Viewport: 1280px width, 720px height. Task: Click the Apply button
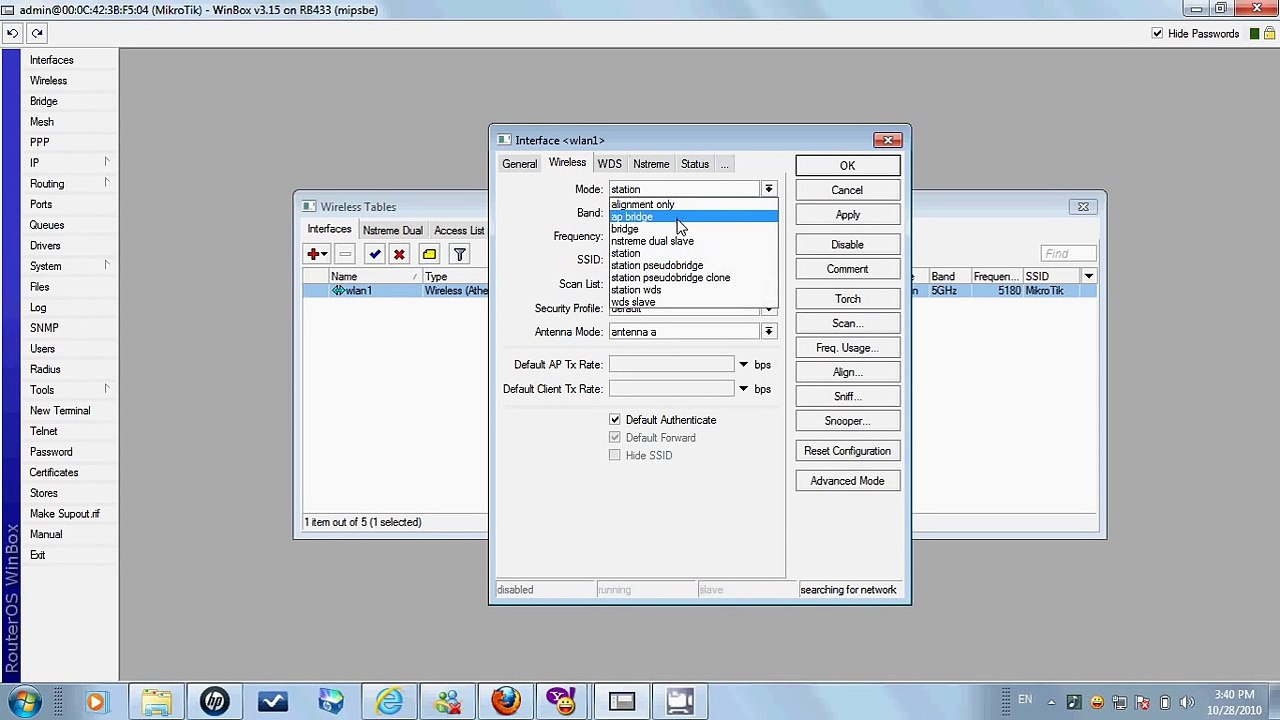click(847, 215)
